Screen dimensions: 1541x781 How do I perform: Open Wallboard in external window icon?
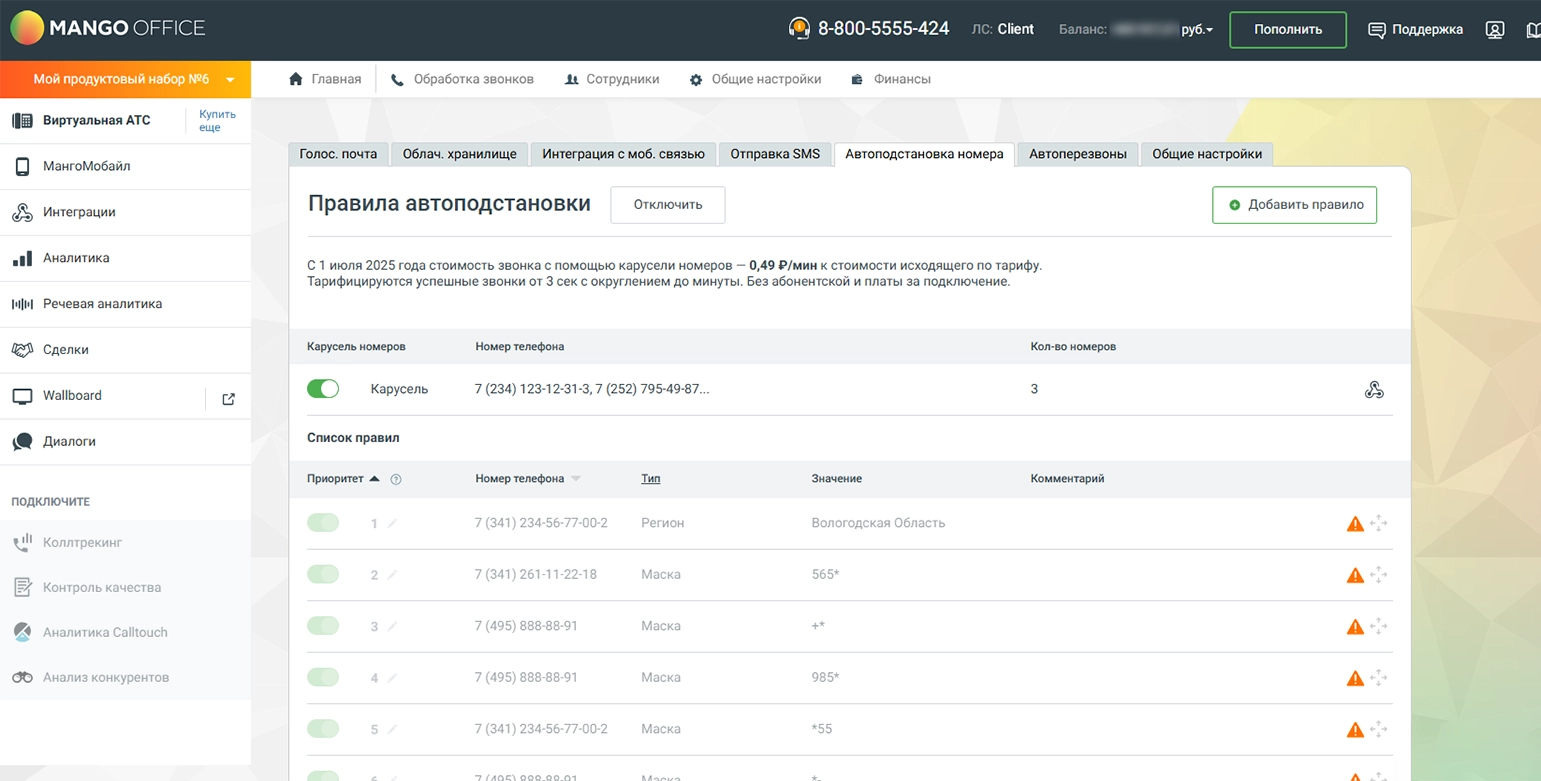pyautogui.click(x=228, y=399)
